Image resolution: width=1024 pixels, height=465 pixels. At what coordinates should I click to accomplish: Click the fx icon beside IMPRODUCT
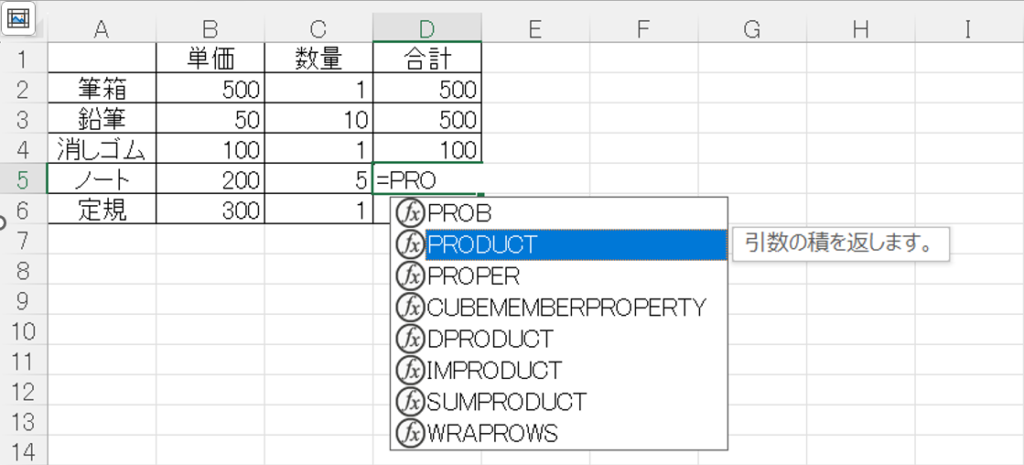coord(410,370)
